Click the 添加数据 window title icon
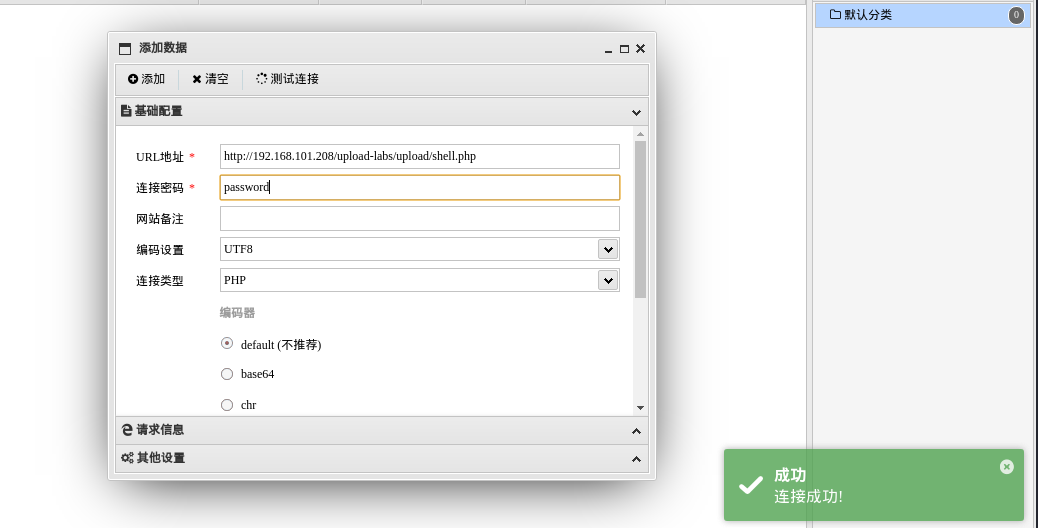The image size is (1038, 528). point(125,48)
